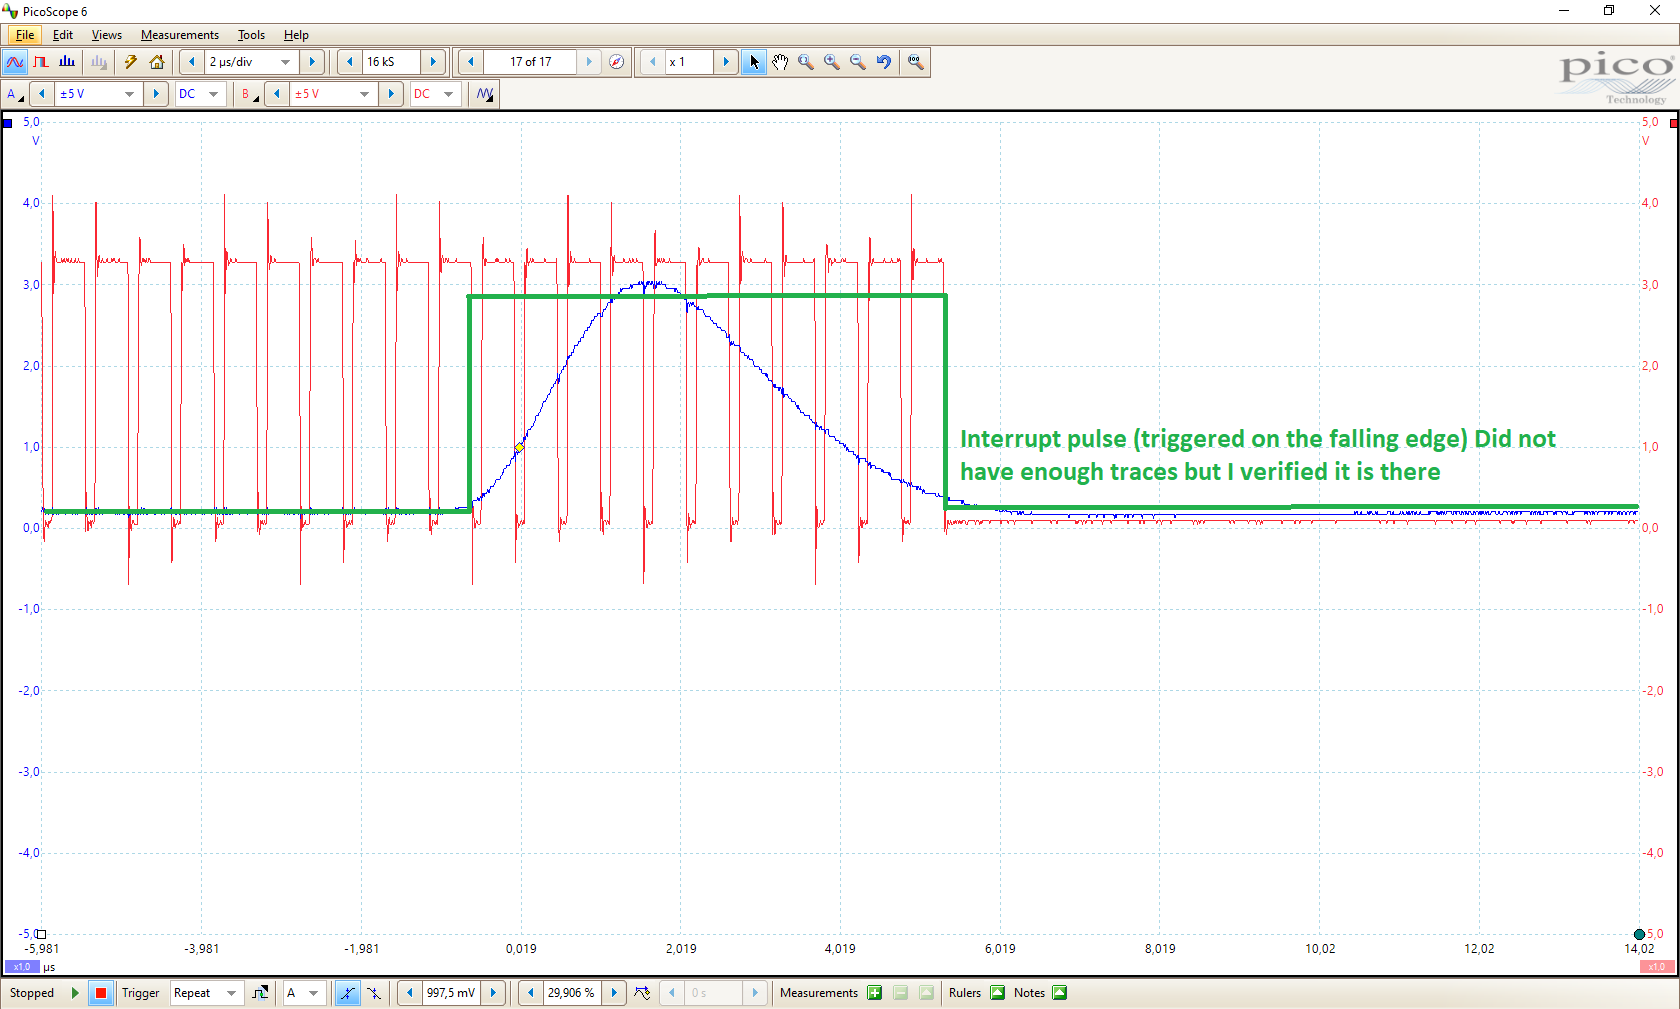Increase x1 horizontal zoom factor

[x=726, y=62]
